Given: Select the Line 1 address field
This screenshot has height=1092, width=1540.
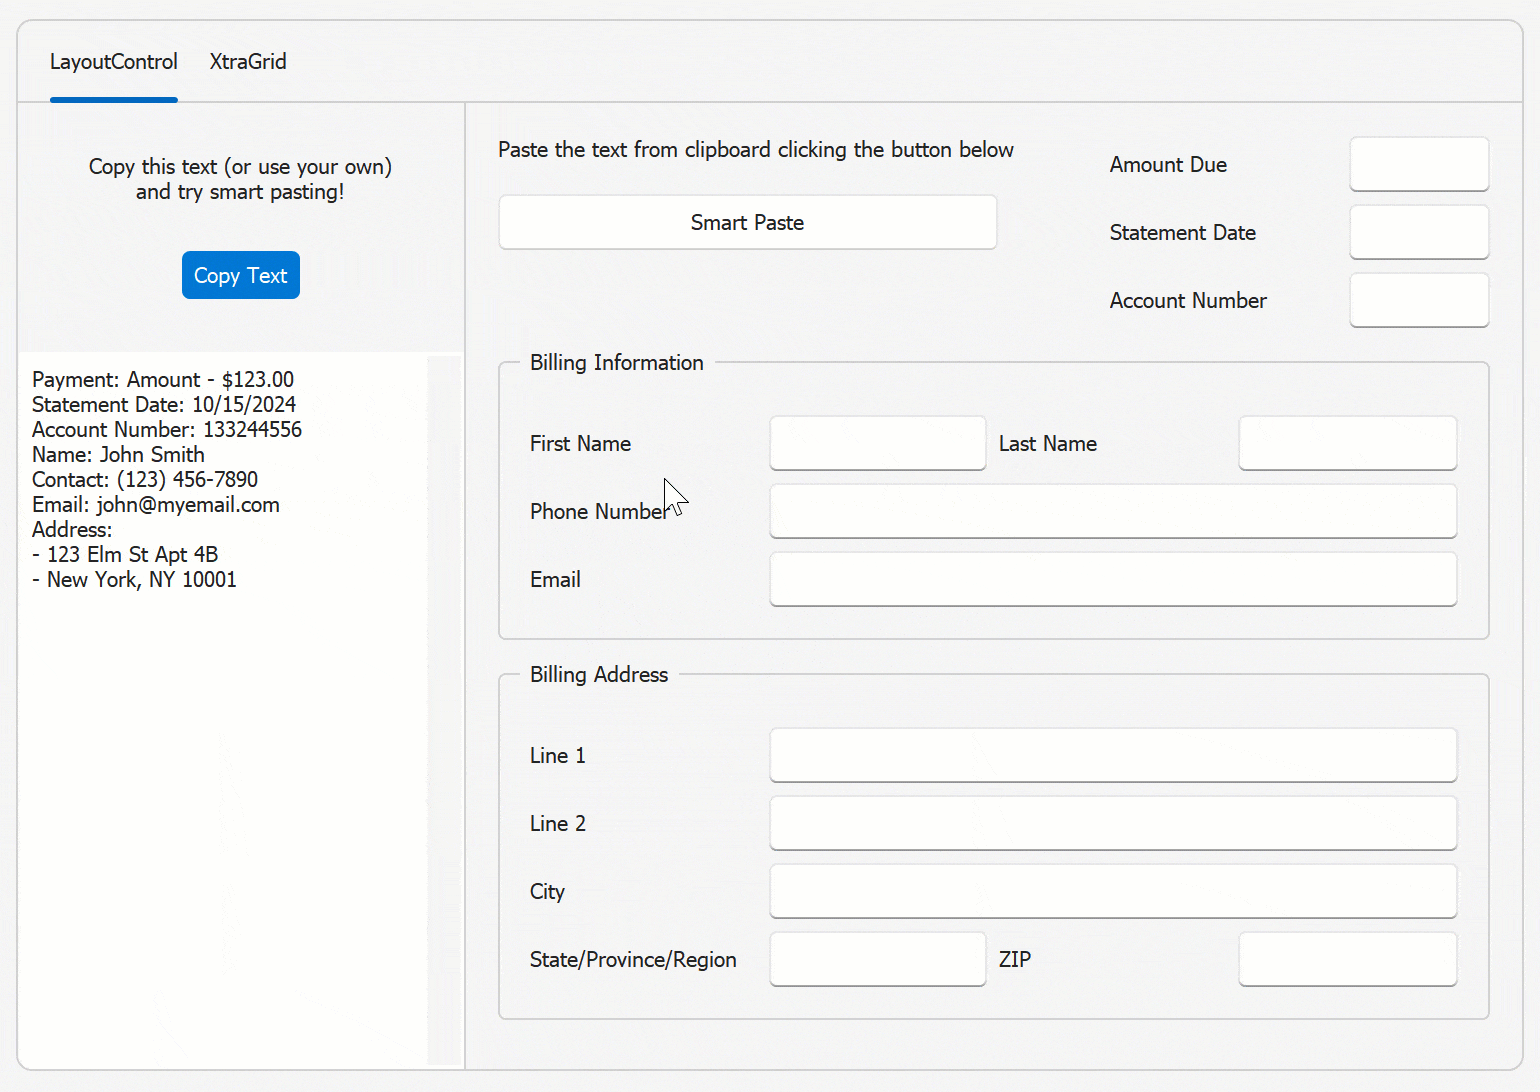Looking at the screenshot, I should coord(1112,755).
